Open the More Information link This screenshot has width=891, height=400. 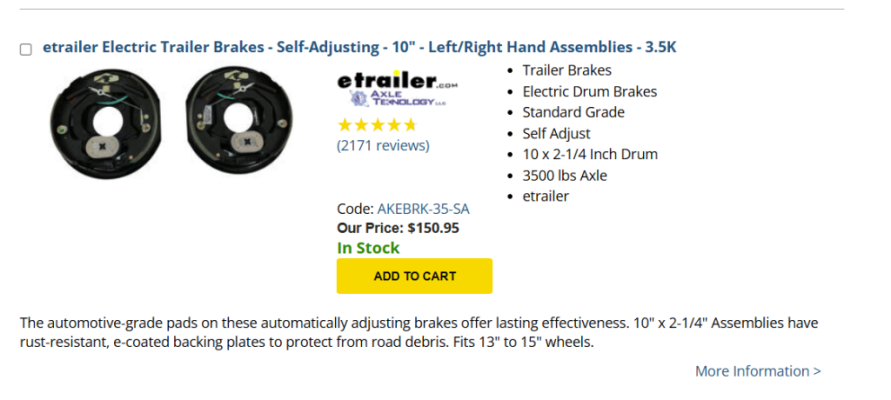tap(758, 371)
